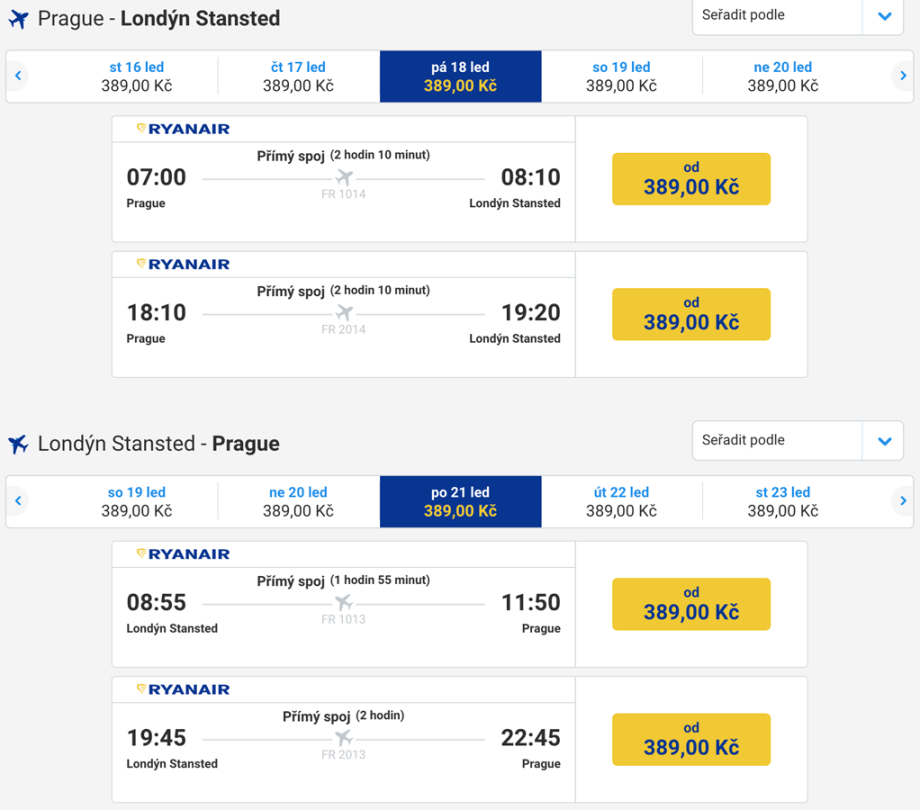Click the plane icon above flight FR 1014
This screenshot has width=920, height=810.
344,177
